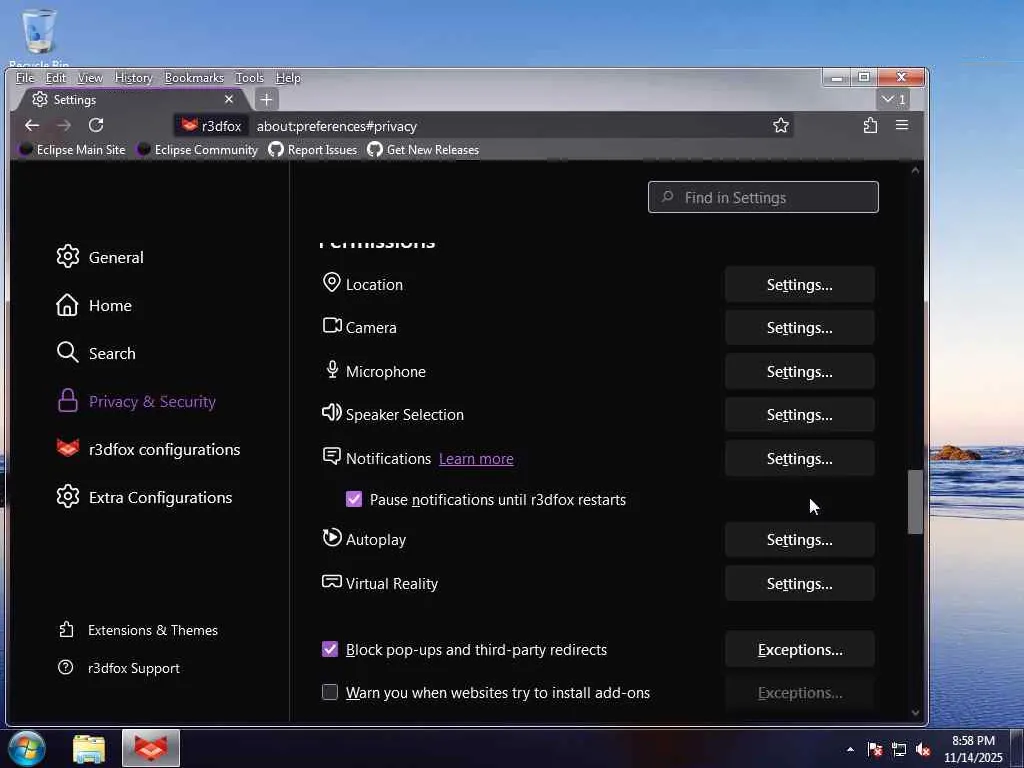Click the Virtual Reality headset icon
The image size is (1024, 768).
click(332, 581)
